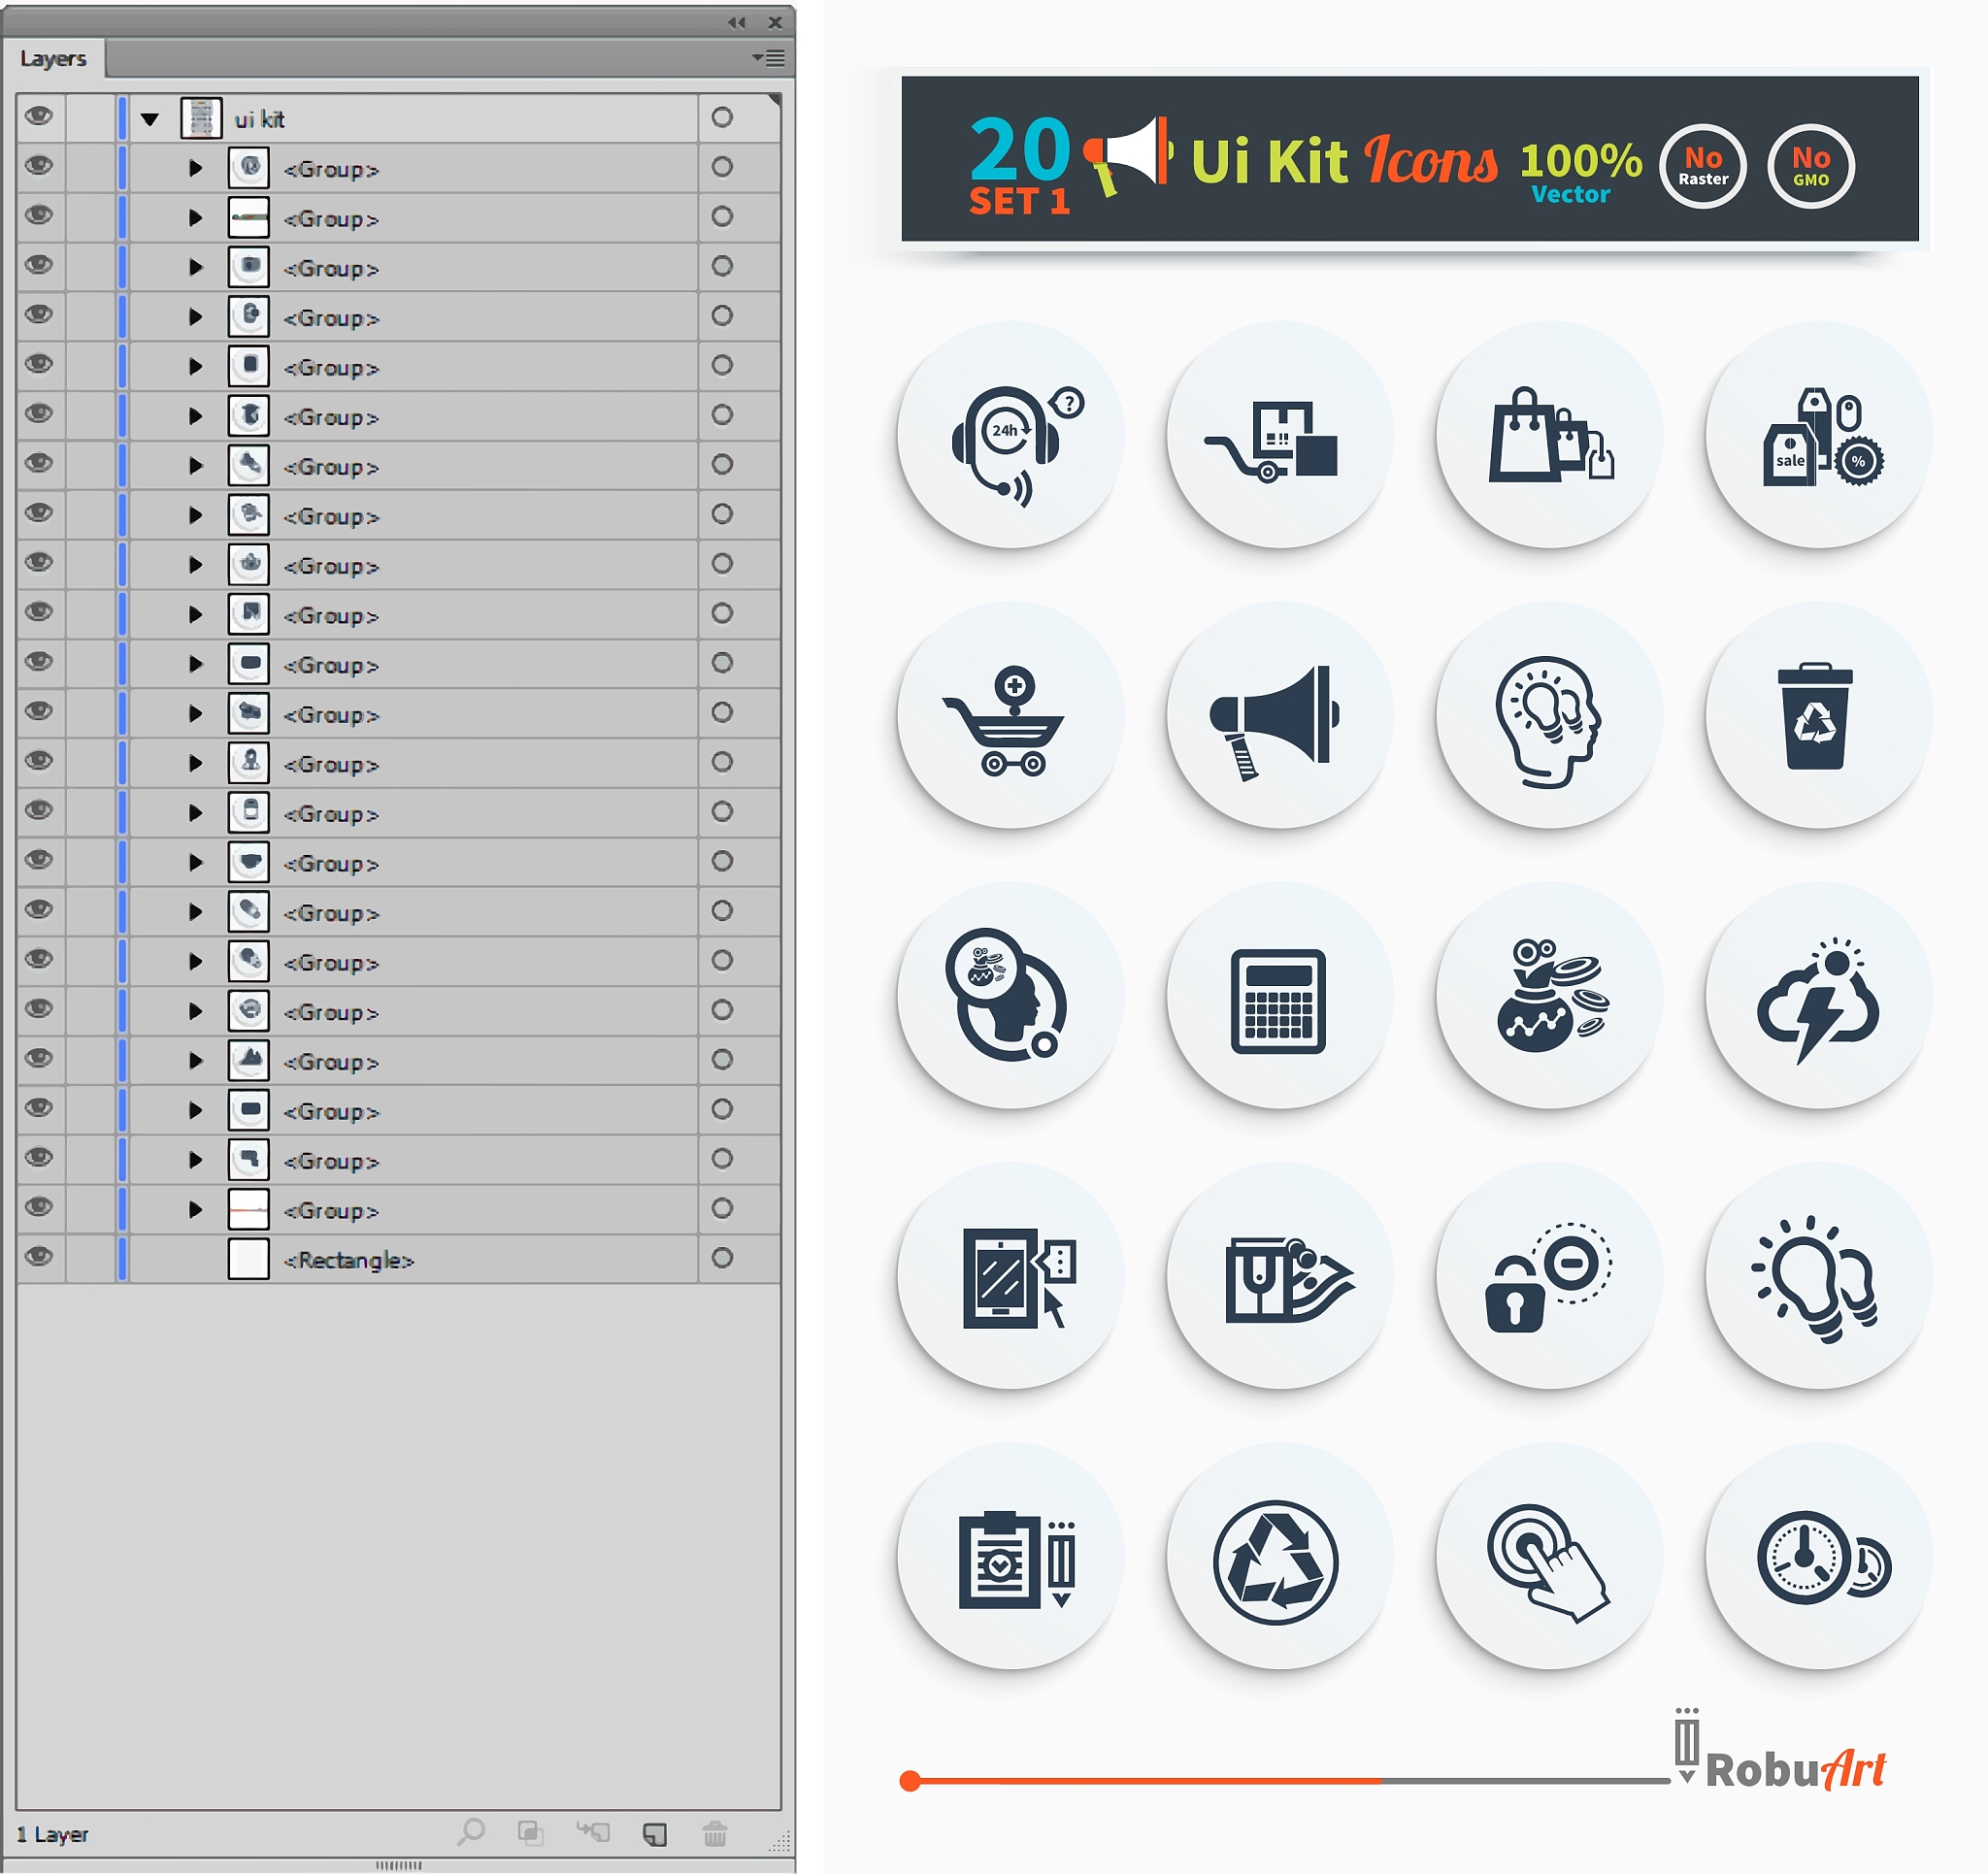Expand the last Group above Rectangle
The height and width of the screenshot is (1874, 1988).
click(195, 1209)
